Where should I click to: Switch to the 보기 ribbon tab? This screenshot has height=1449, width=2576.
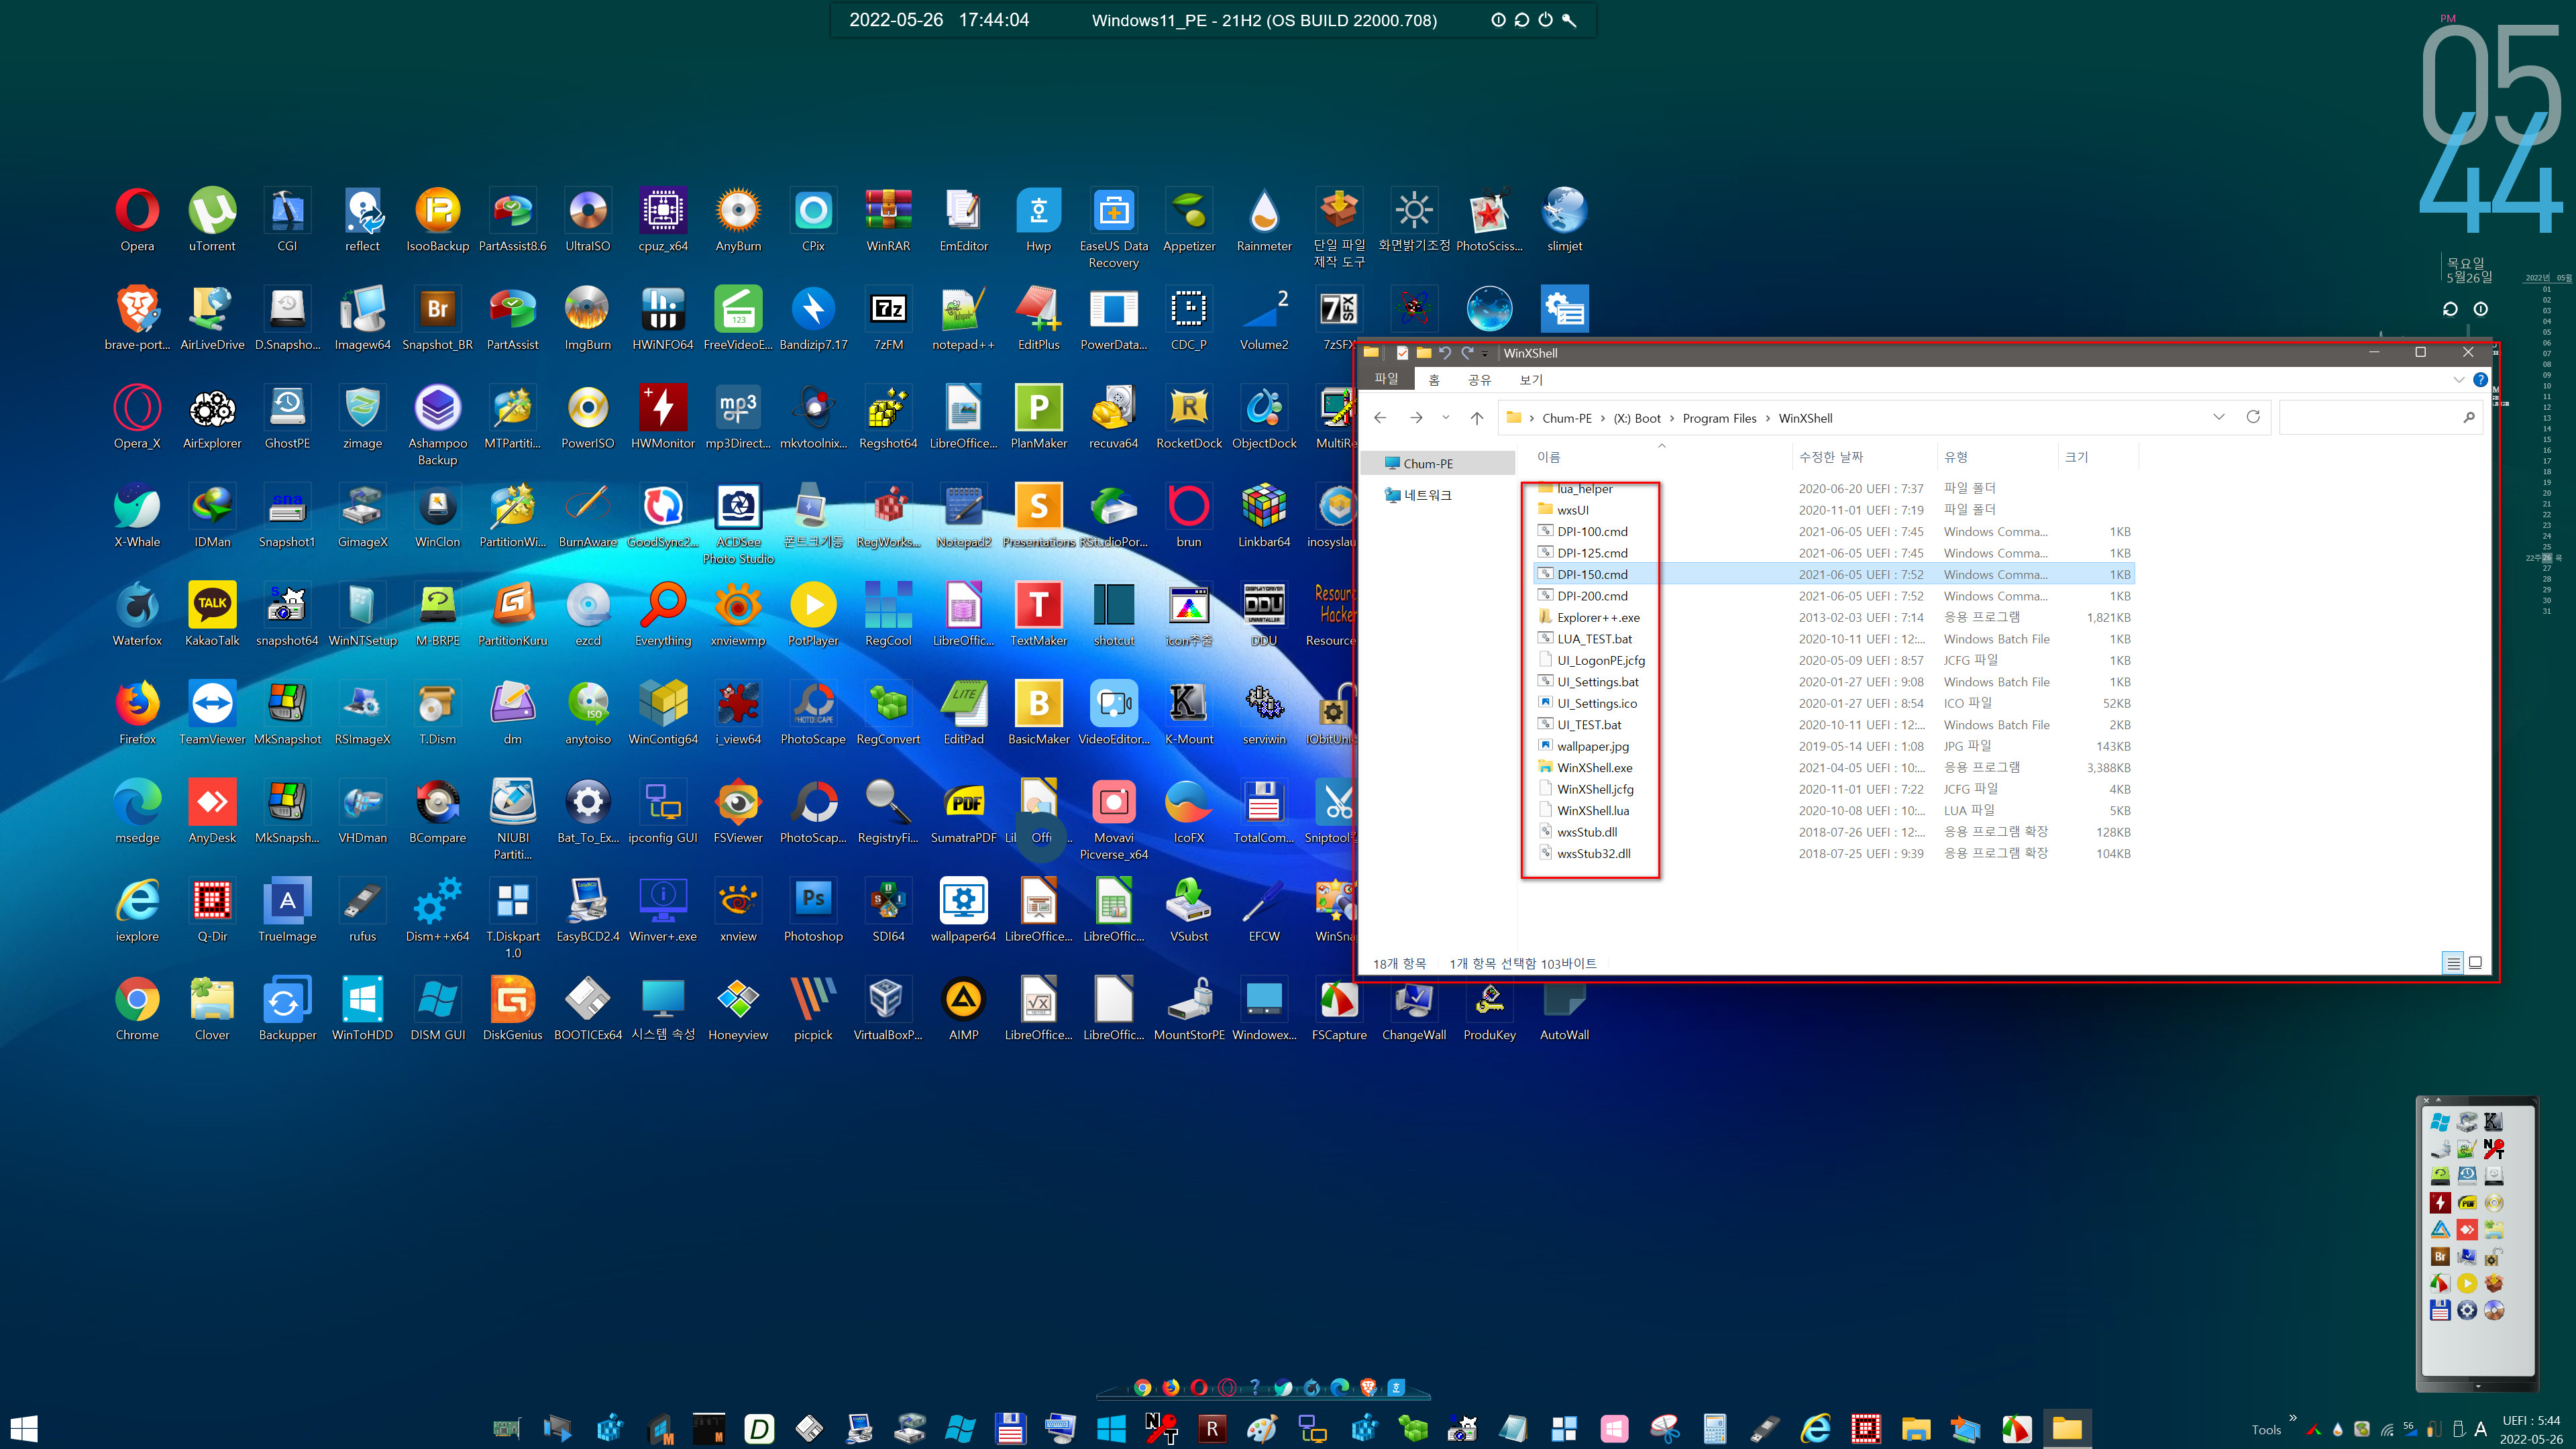coord(1531,380)
